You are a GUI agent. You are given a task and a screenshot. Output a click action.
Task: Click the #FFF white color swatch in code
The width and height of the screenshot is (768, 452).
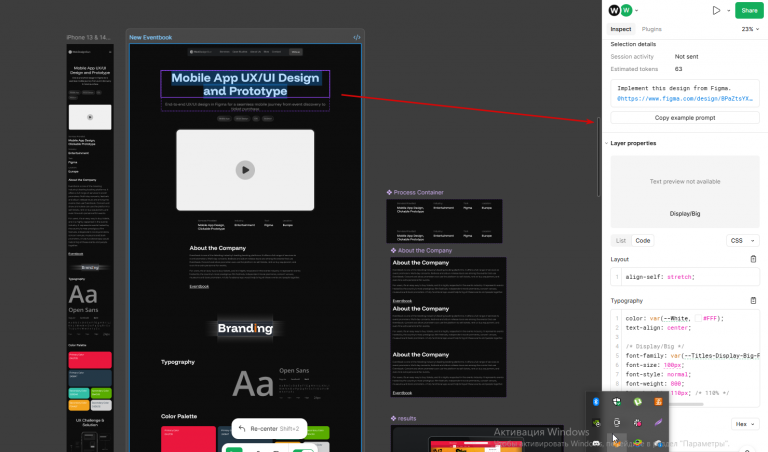698,318
